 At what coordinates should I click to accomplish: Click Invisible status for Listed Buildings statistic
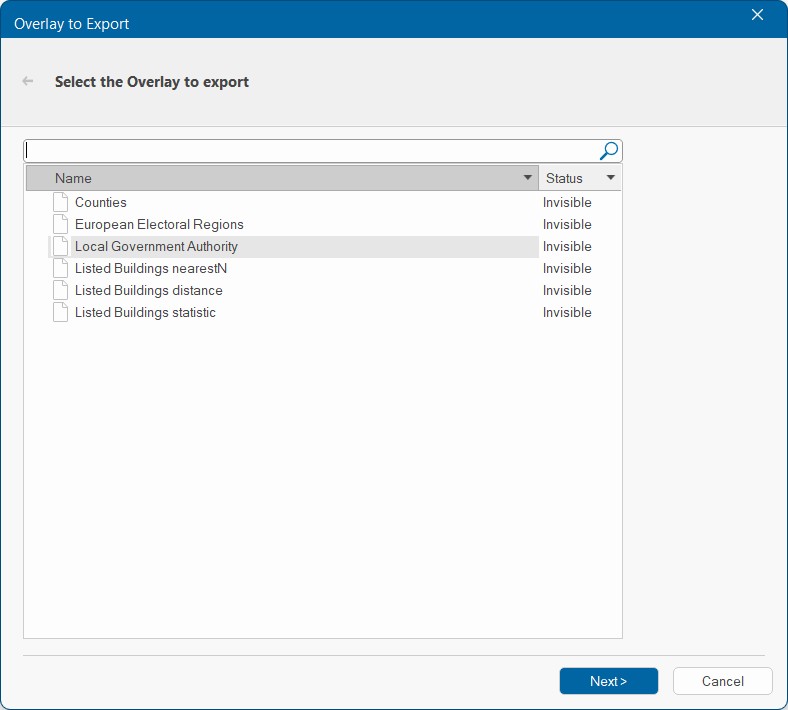567,313
